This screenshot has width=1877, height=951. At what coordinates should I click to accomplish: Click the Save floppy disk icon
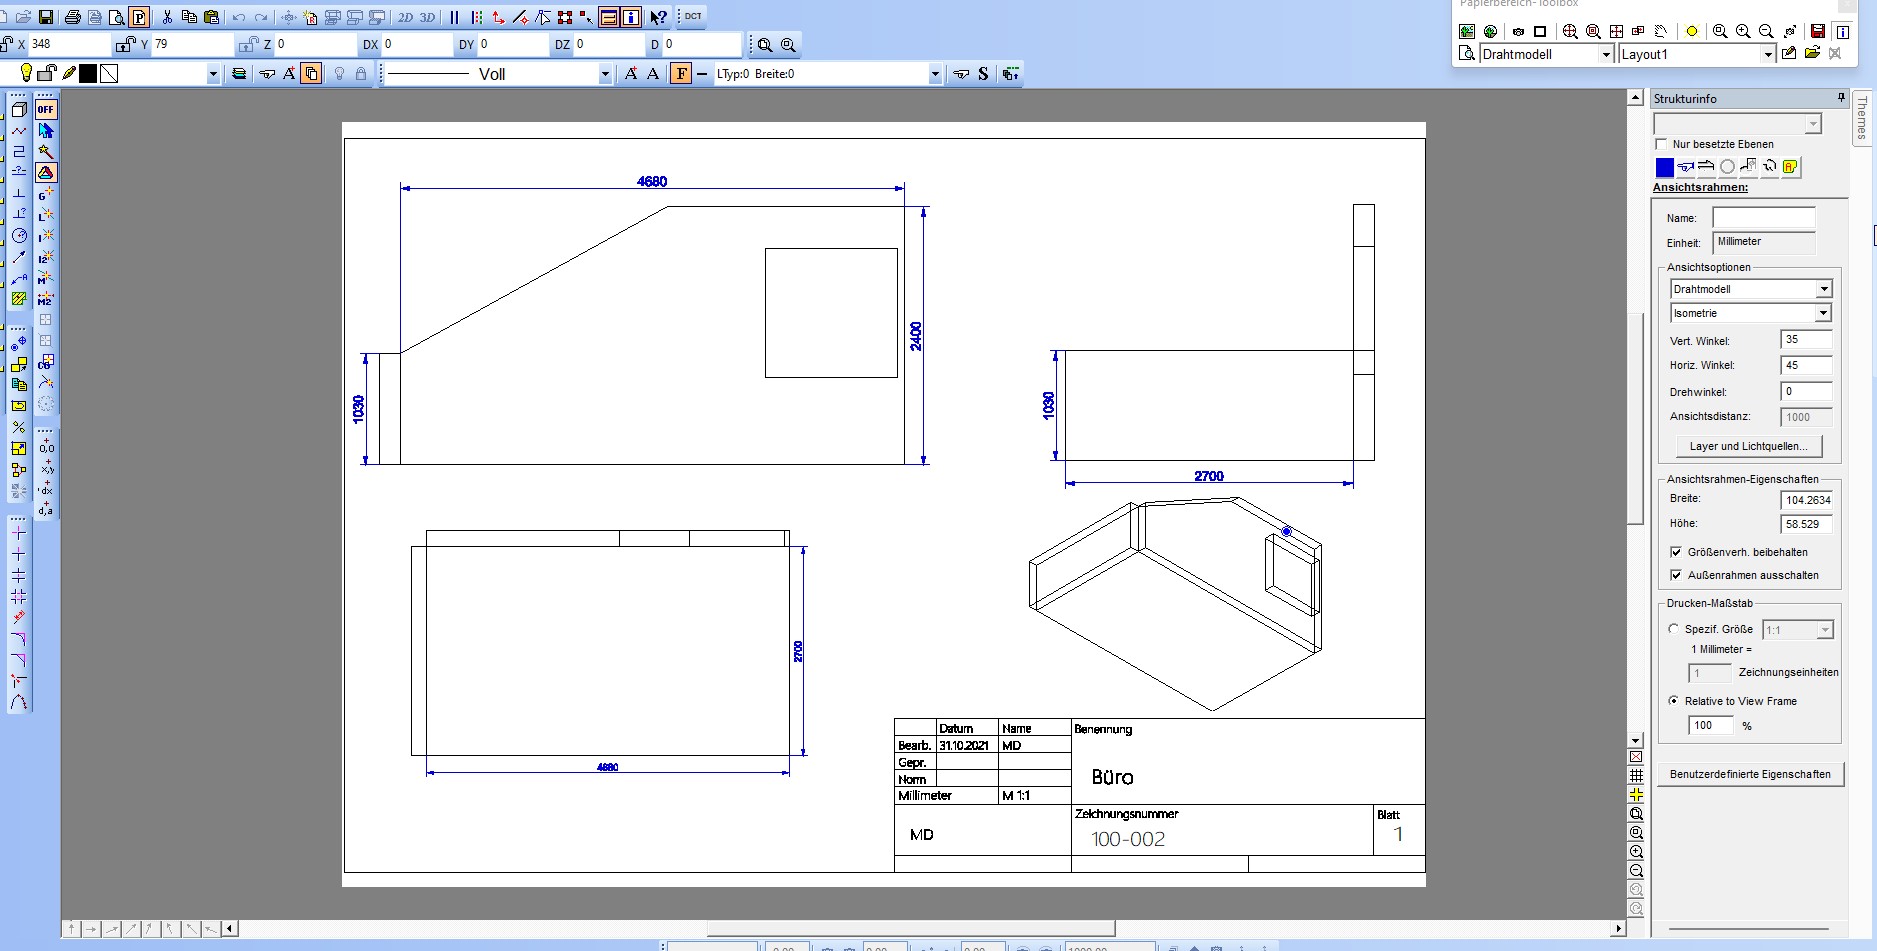click(x=46, y=17)
